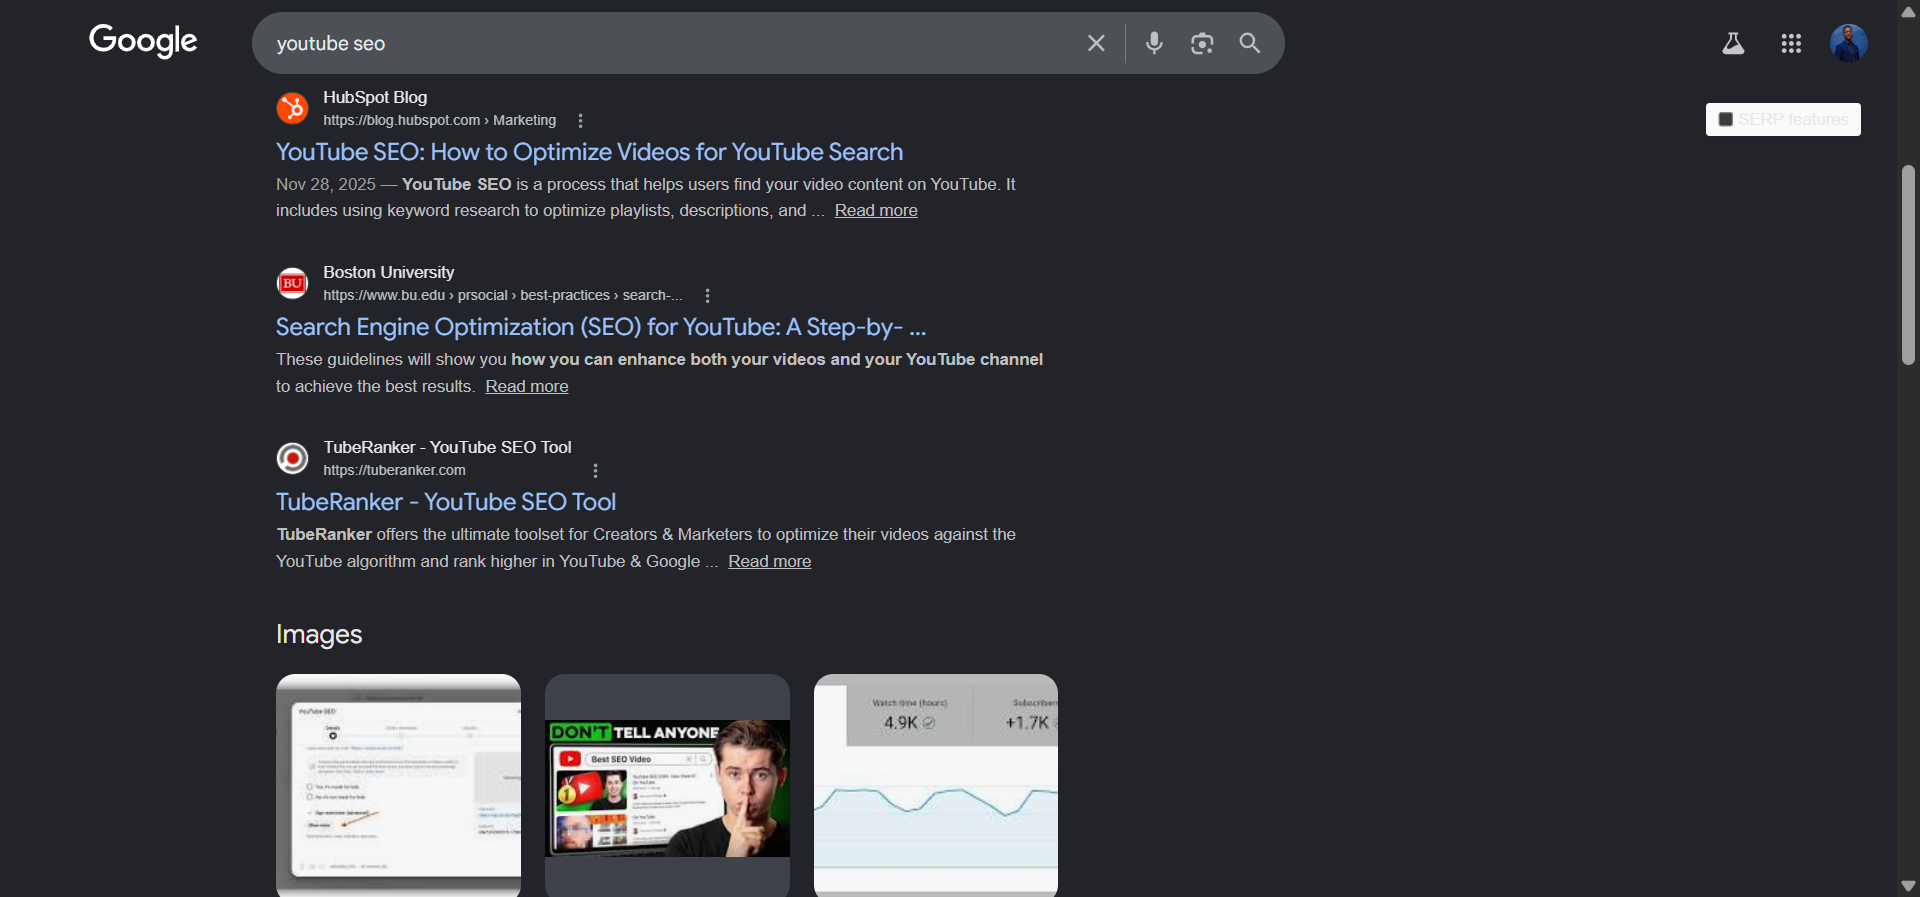Click the TubeRanker favicon

(292, 458)
